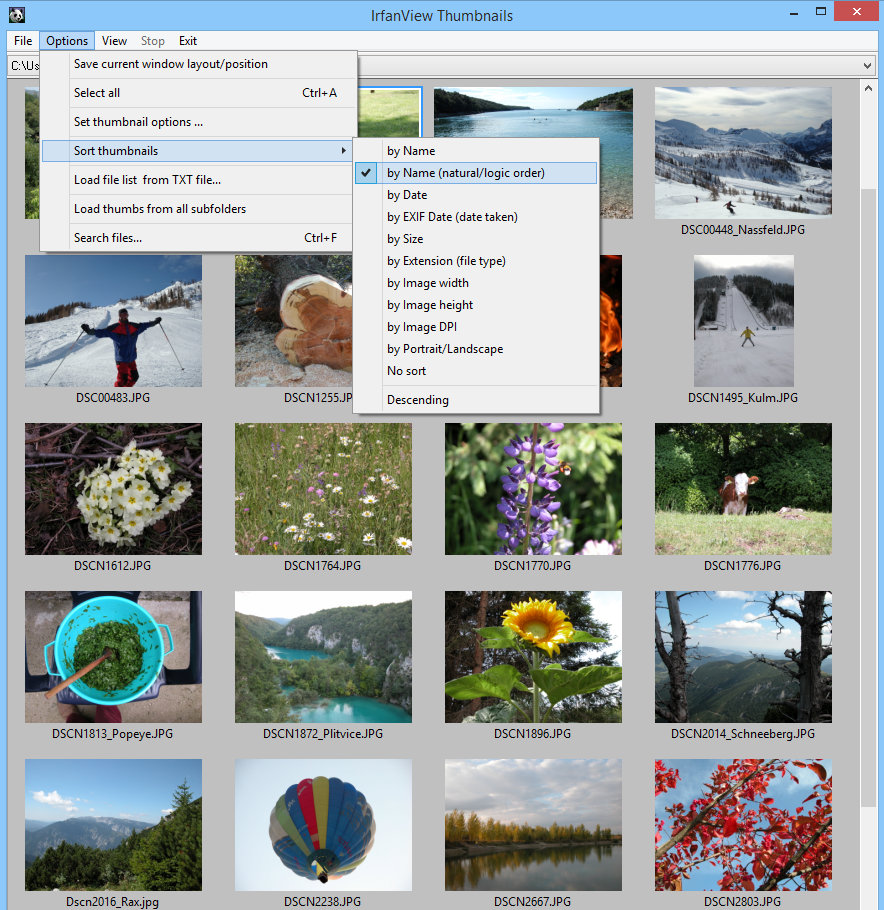Open the File menu
Viewport: 884px width, 910px height.
pyautogui.click(x=23, y=41)
